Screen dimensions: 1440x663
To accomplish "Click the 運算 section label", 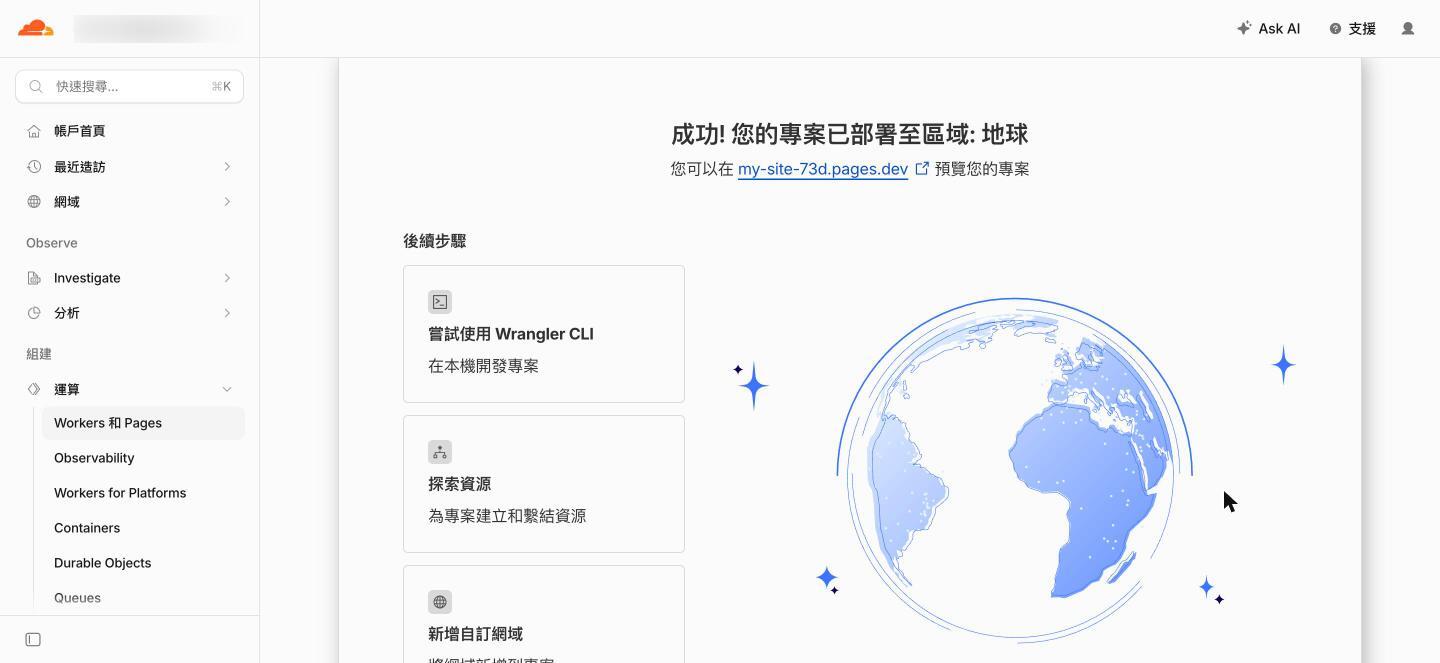I will 67,389.
